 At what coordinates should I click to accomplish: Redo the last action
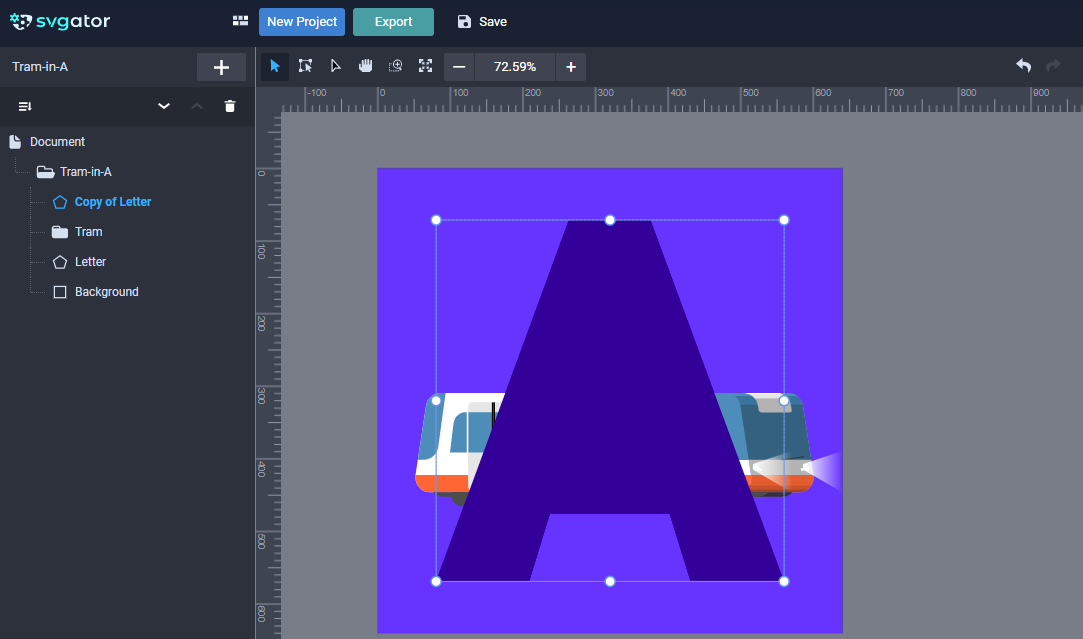(x=1053, y=66)
